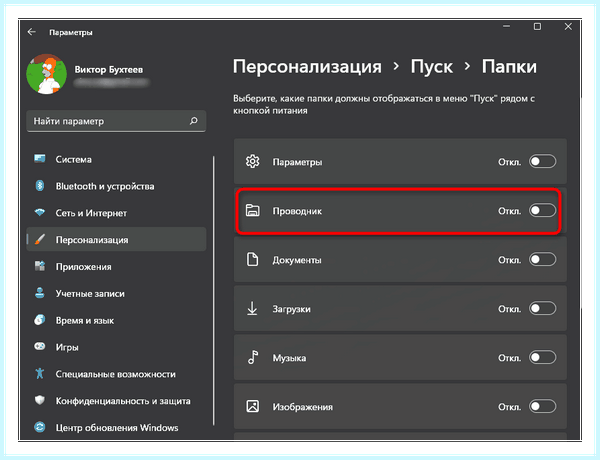600x460 pixels.
Task: Turn on the Документы switch
Action: (x=542, y=259)
